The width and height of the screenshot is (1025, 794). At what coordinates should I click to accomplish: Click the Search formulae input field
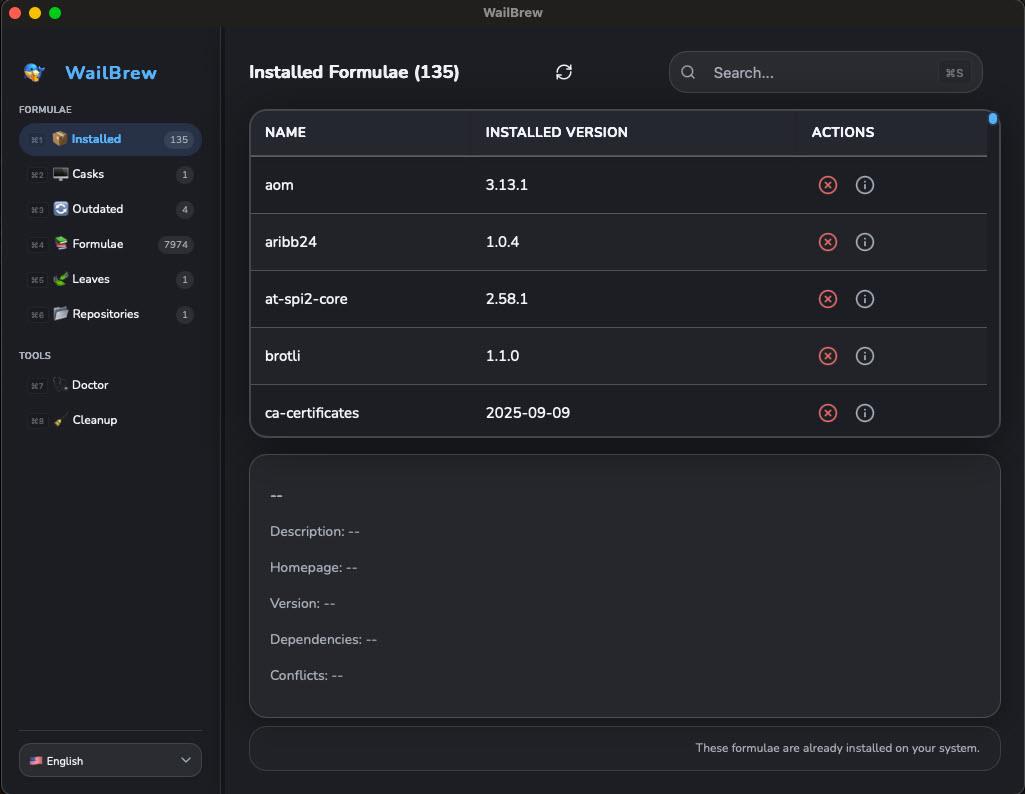pyautogui.click(x=820, y=72)
